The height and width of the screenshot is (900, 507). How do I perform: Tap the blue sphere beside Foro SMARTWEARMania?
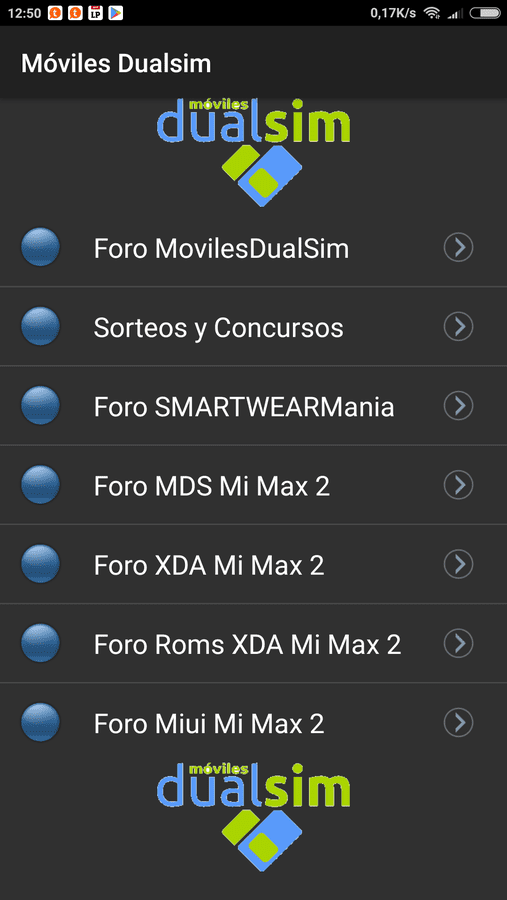point(40,406)
